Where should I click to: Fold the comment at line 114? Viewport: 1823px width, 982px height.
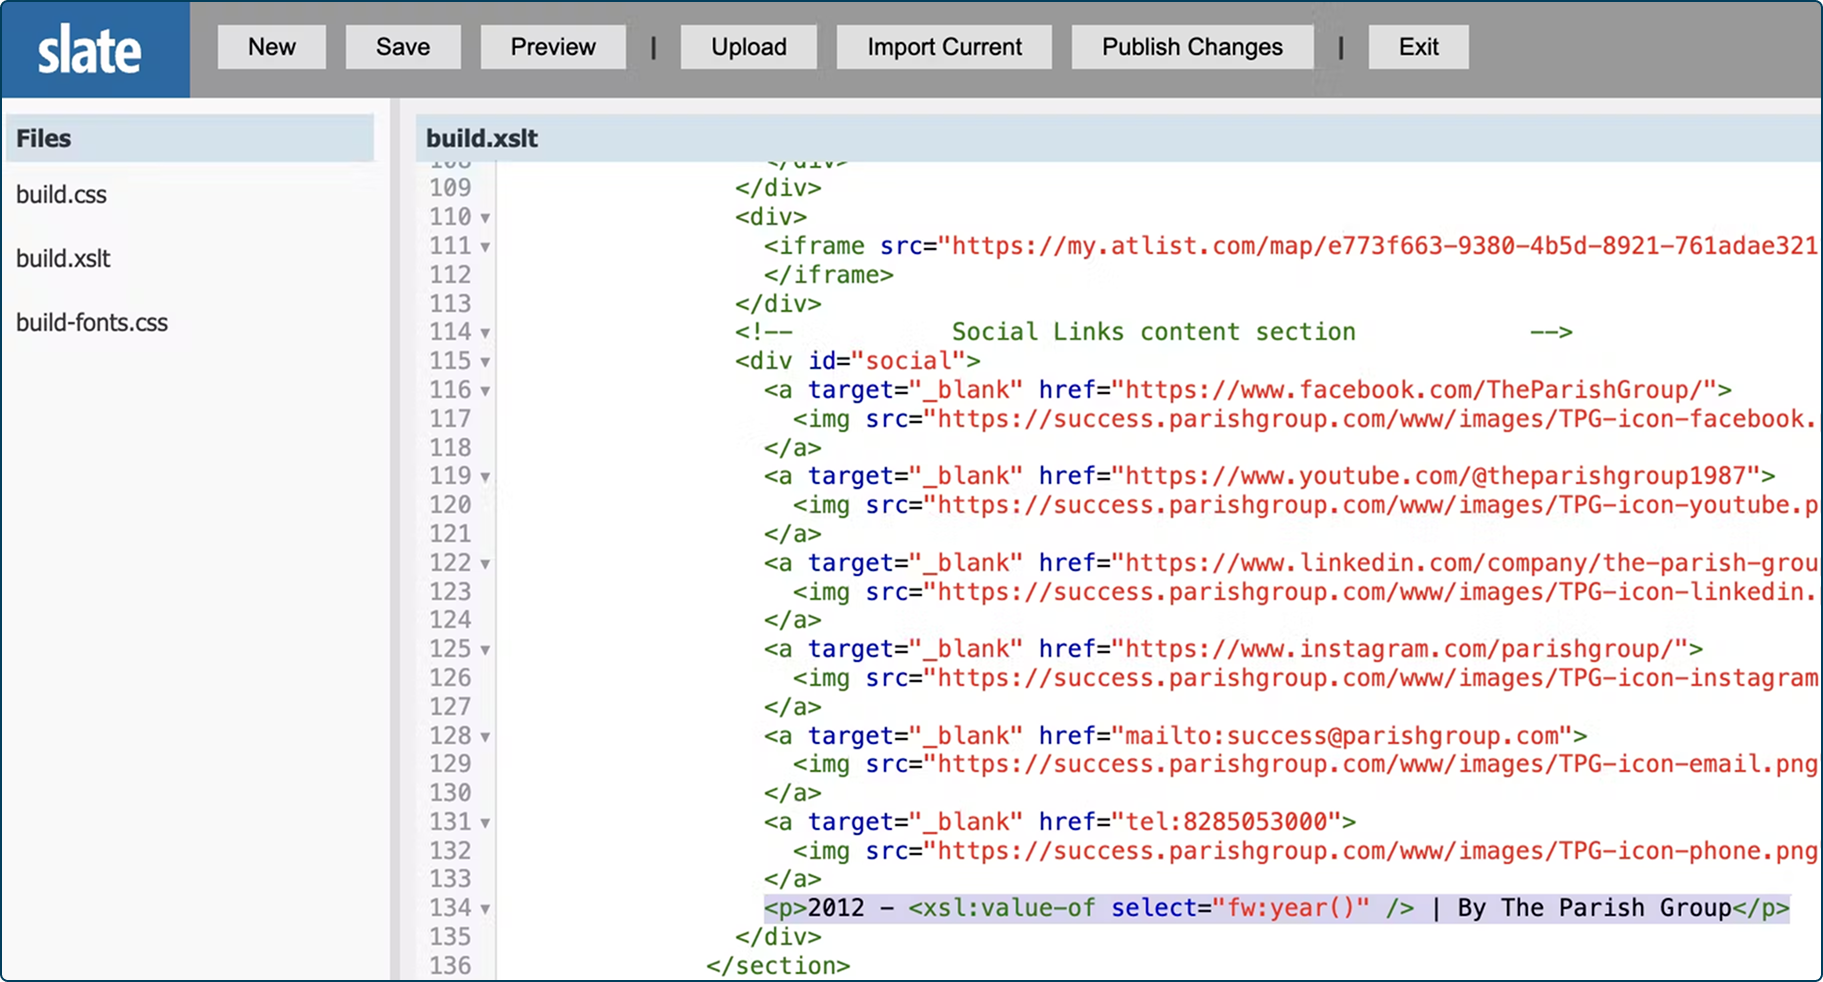[x=485, y=333]
